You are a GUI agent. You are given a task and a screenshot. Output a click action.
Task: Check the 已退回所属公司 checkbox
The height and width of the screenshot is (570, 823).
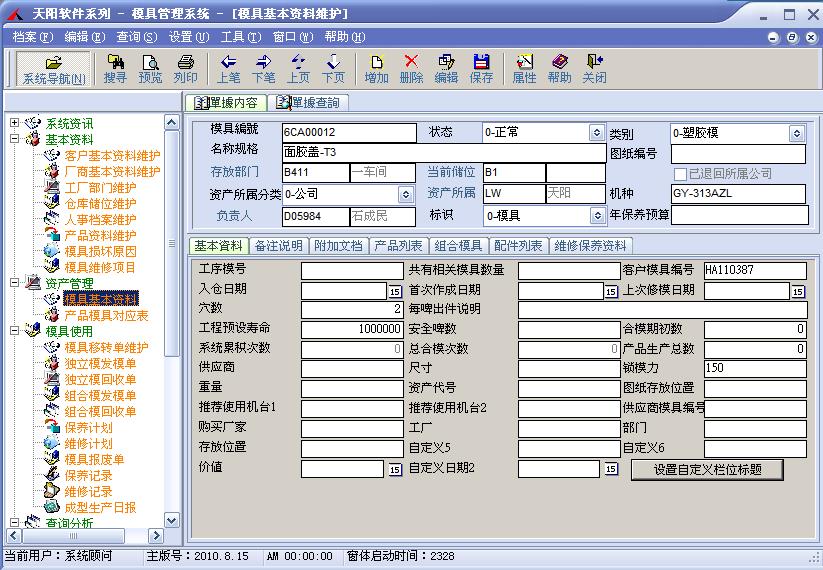[680, 174]
